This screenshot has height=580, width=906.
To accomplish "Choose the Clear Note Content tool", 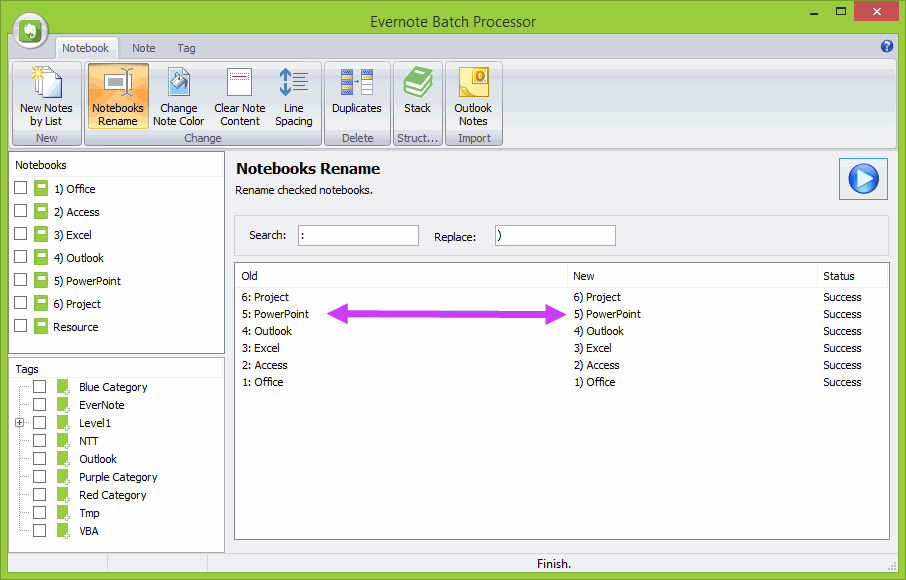I will pos(240,96).
